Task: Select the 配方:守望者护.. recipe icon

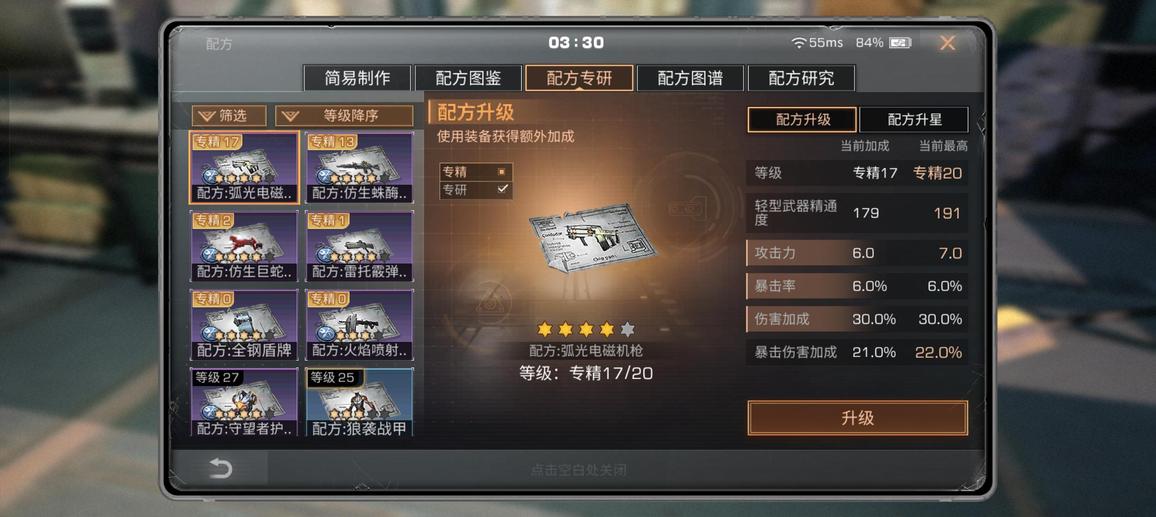Action: (244, 402)
